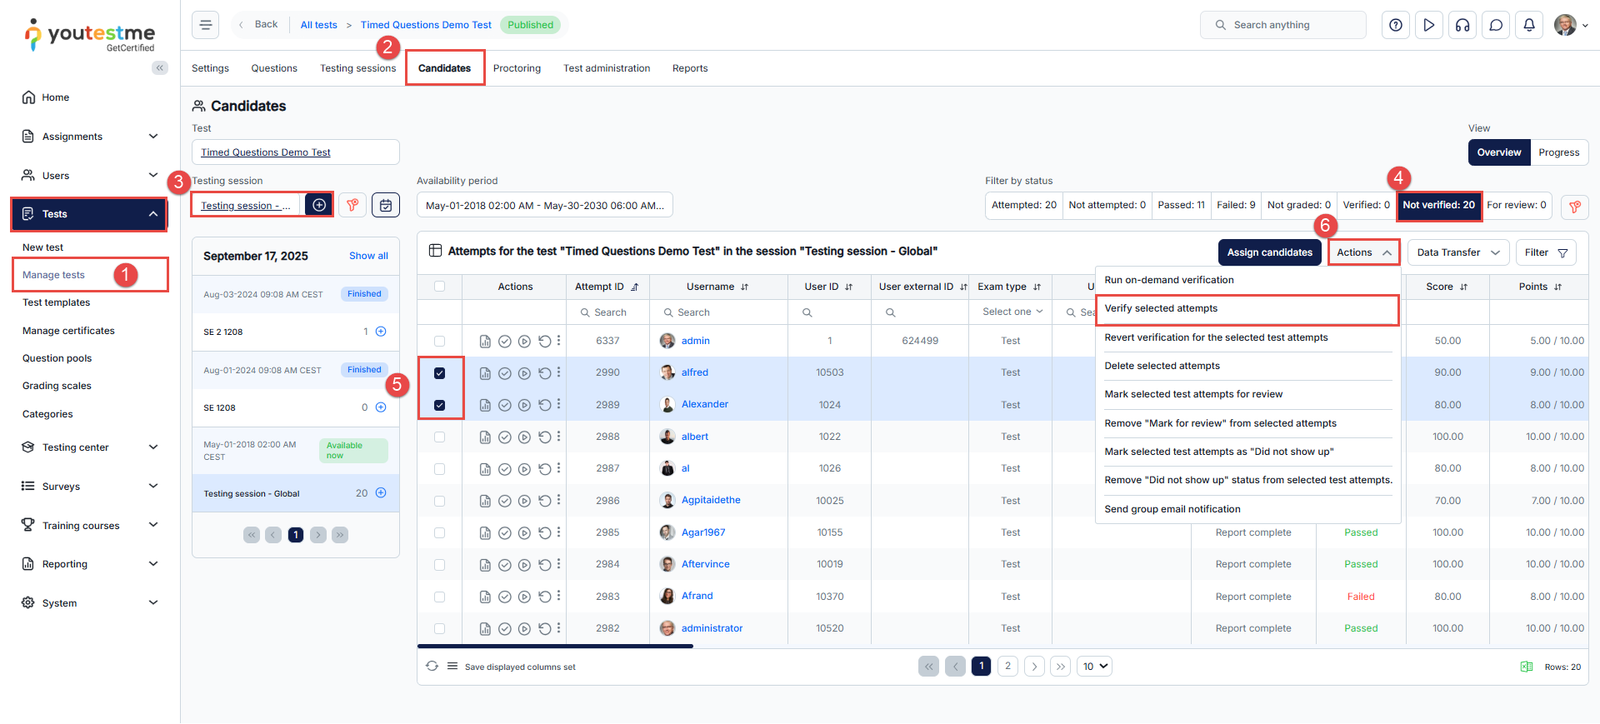
Task: Click the Attempt ID search field
Action: point(610,313)
